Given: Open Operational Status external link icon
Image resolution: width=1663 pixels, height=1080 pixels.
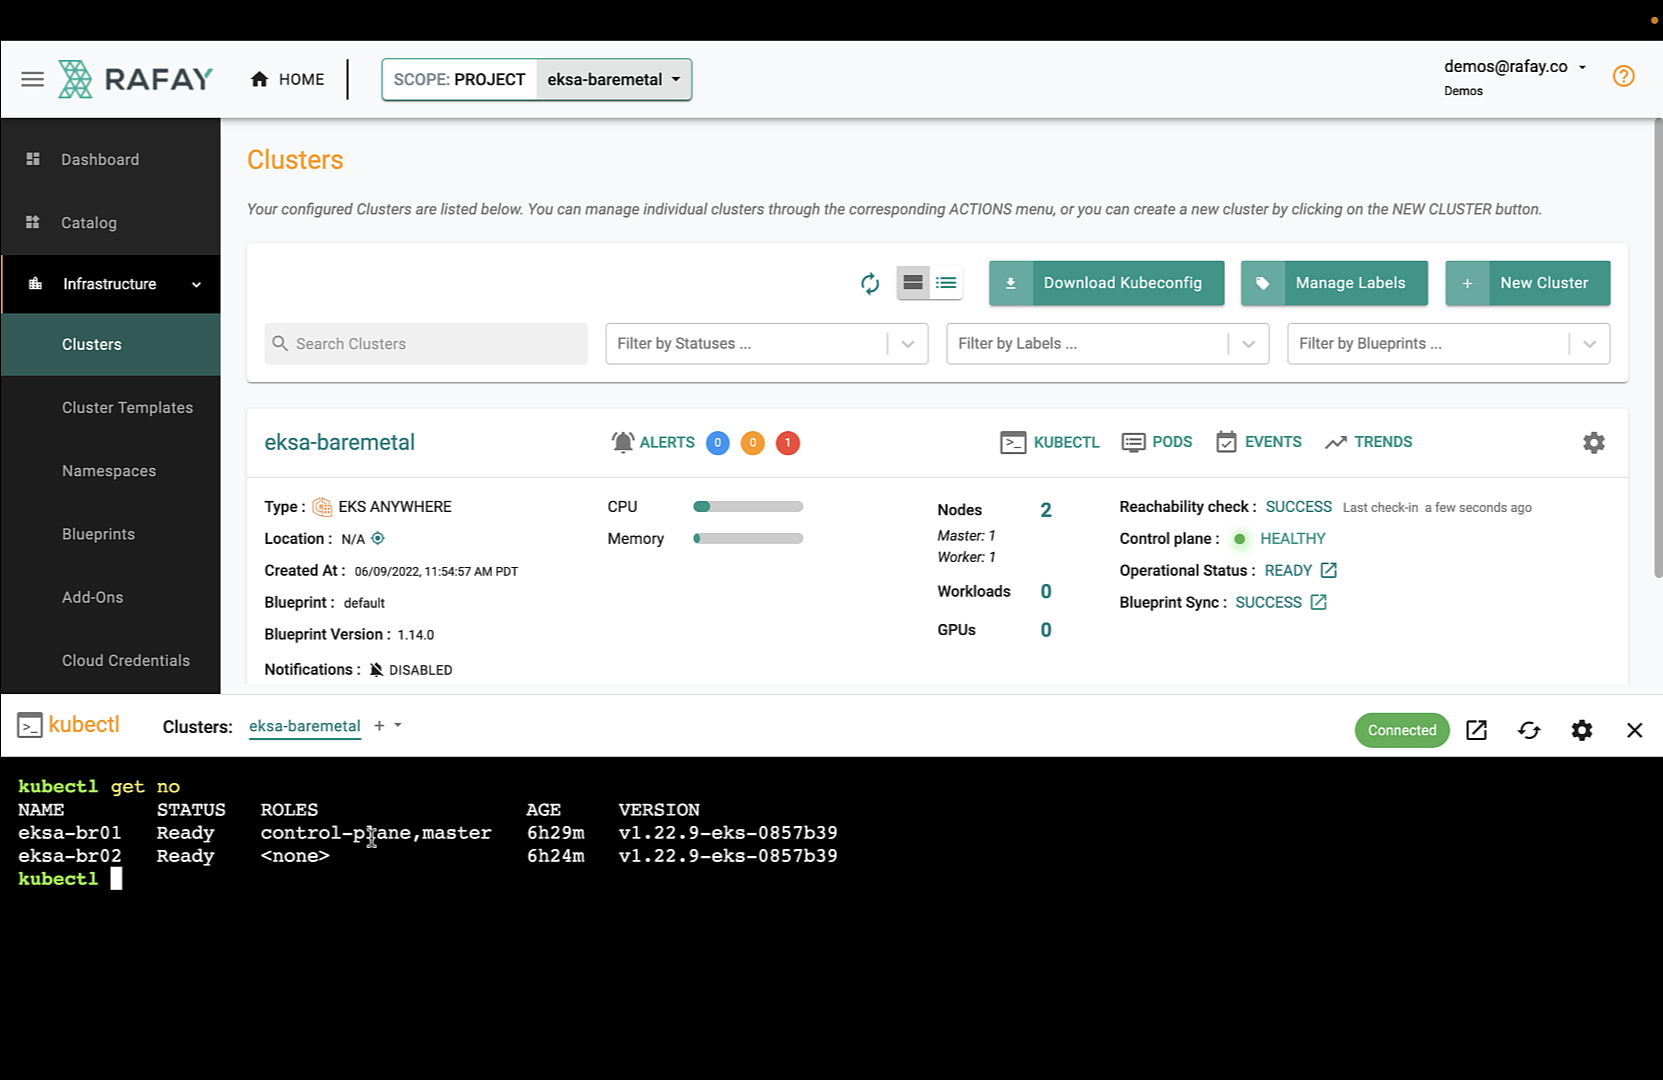Looking at the screenshot, I should coord(1328,570).
